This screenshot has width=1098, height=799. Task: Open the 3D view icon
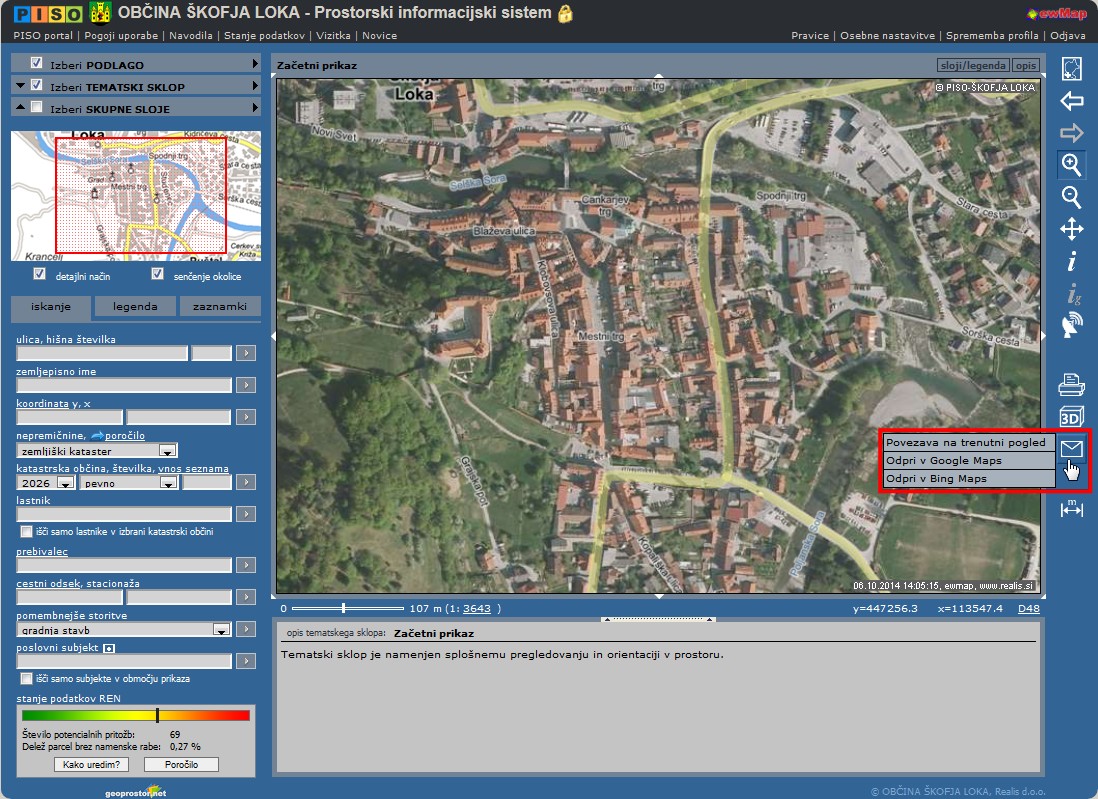pos(1071,417)
